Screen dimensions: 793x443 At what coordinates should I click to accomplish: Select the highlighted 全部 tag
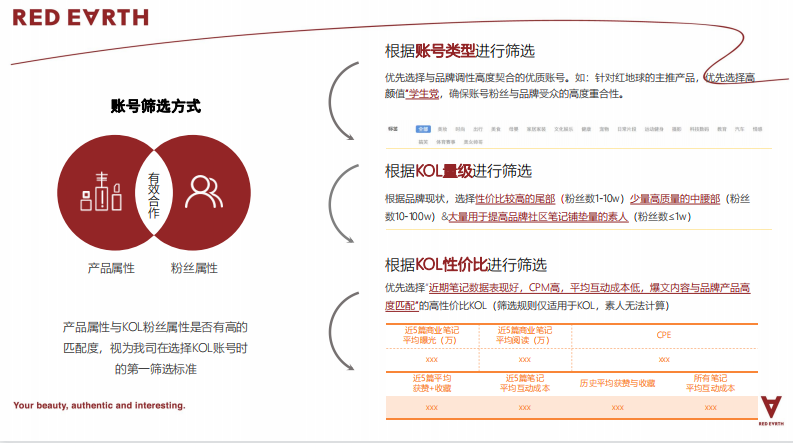(x=423, y=129)
